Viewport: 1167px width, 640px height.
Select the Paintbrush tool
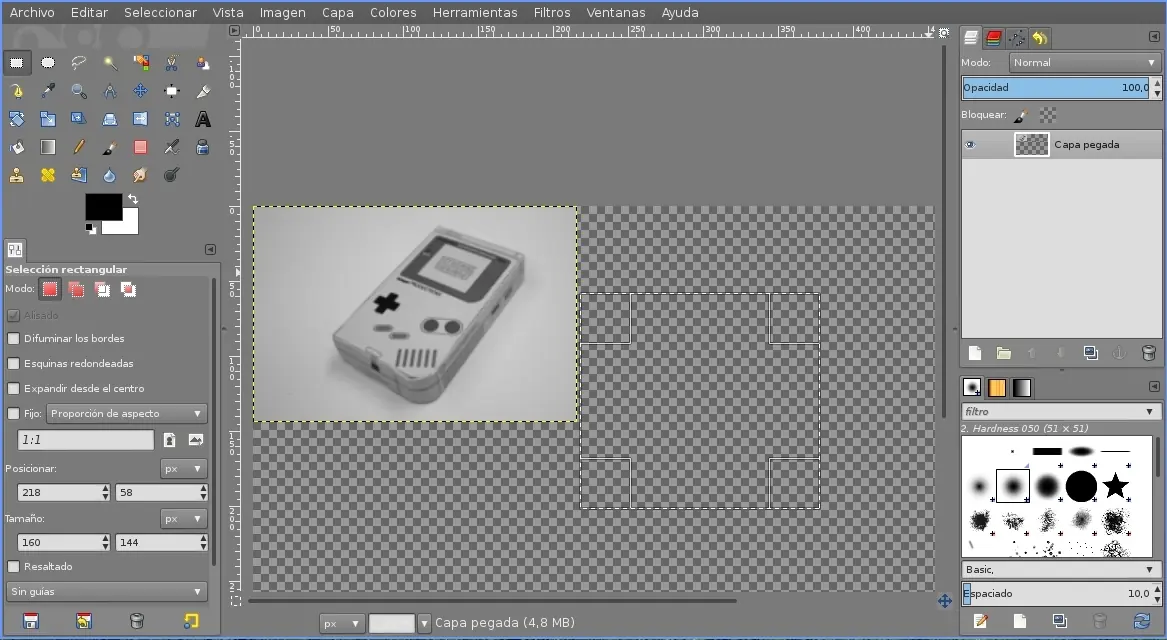(x=110, y=146)
